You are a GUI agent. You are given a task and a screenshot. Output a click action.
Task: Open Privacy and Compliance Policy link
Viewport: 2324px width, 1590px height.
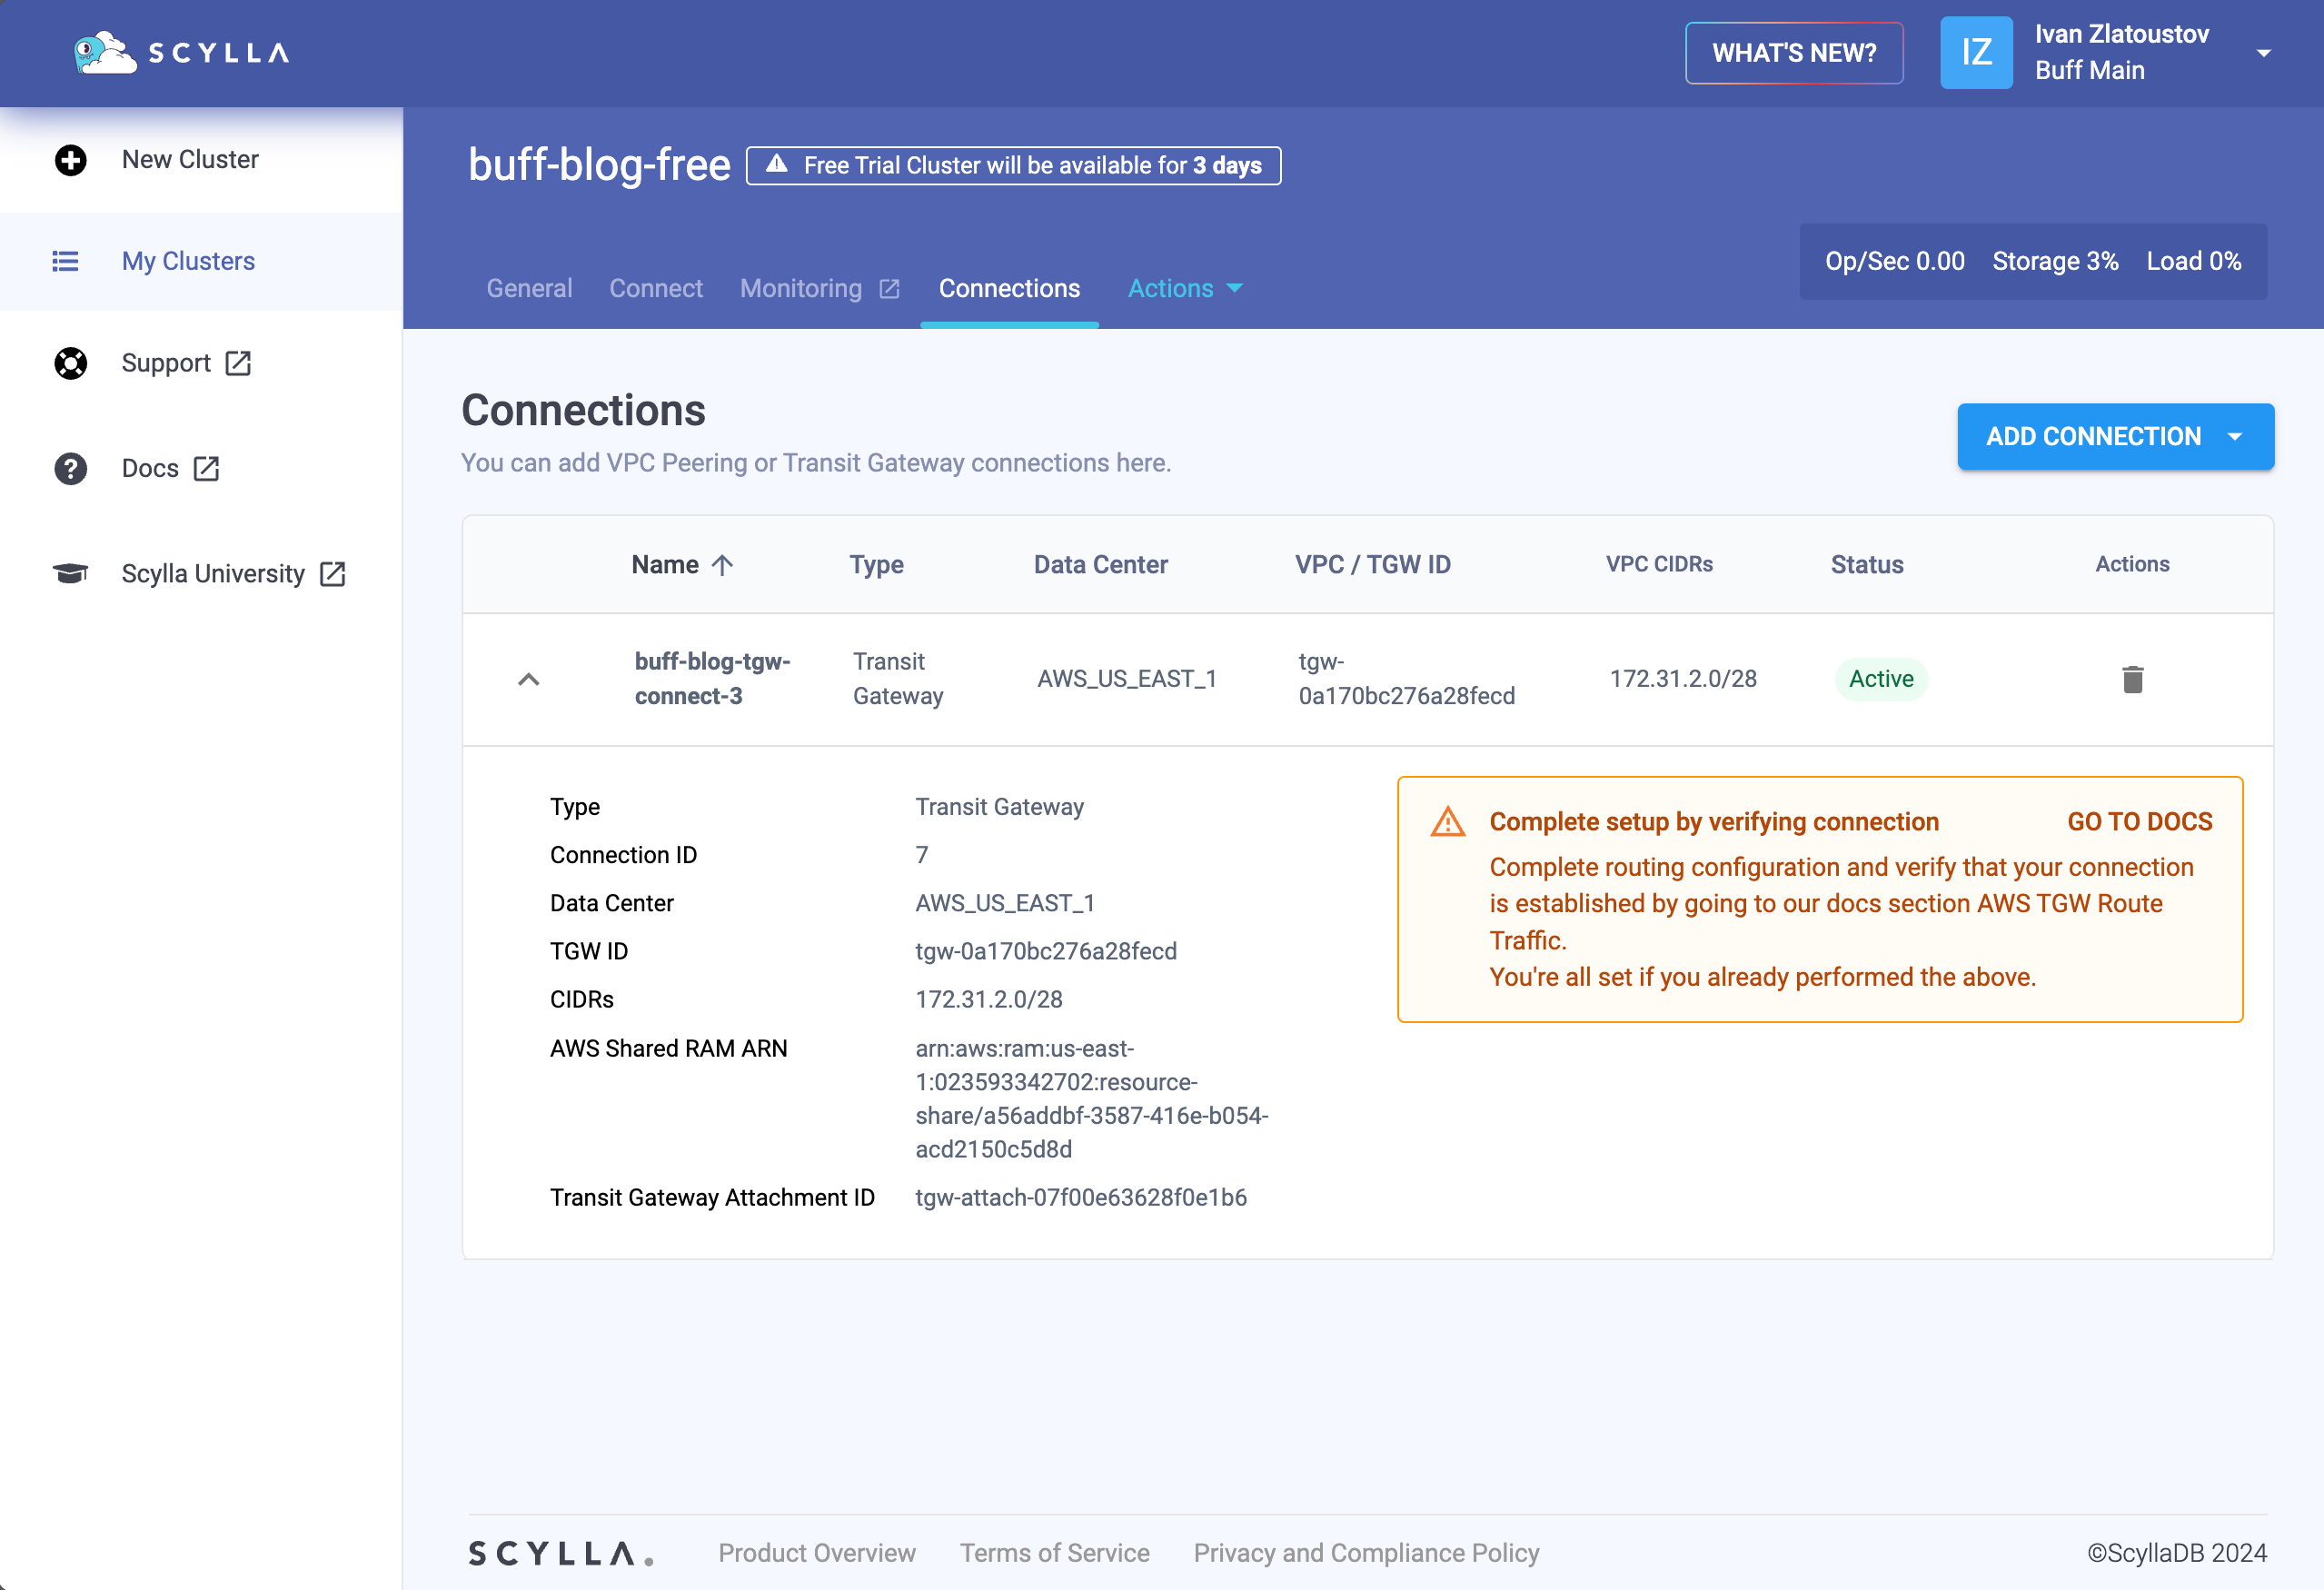tap(1366, 1552)
